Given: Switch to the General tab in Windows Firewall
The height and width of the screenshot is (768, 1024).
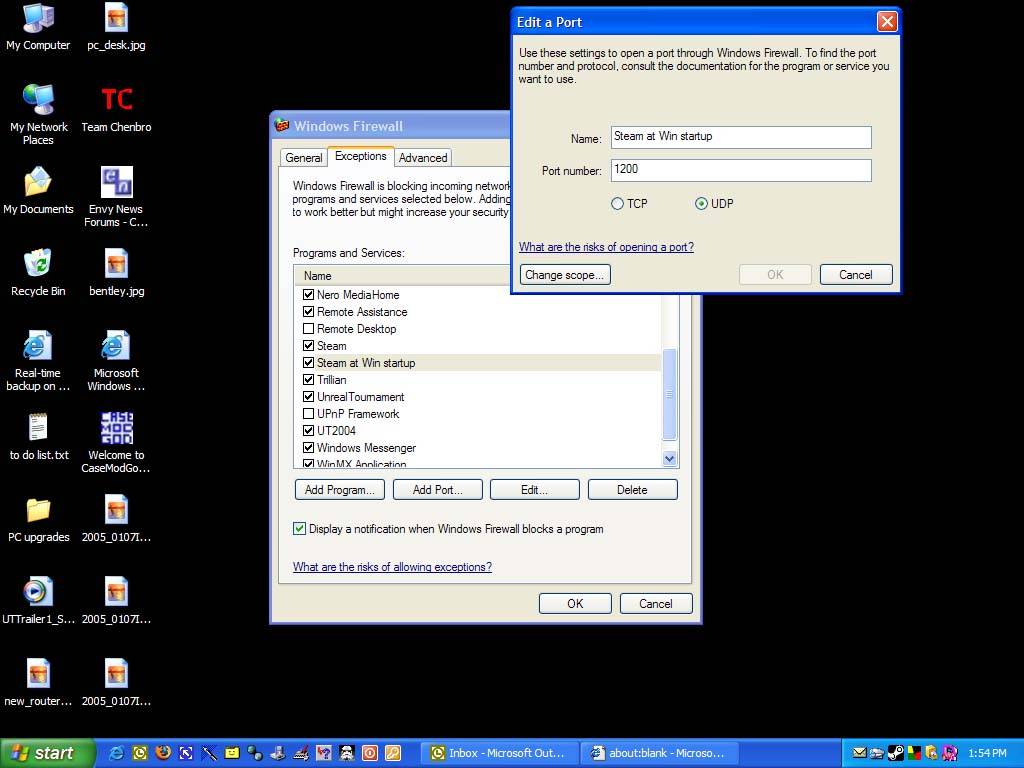Looking at the screenshot, I should [x=304, y=157].
